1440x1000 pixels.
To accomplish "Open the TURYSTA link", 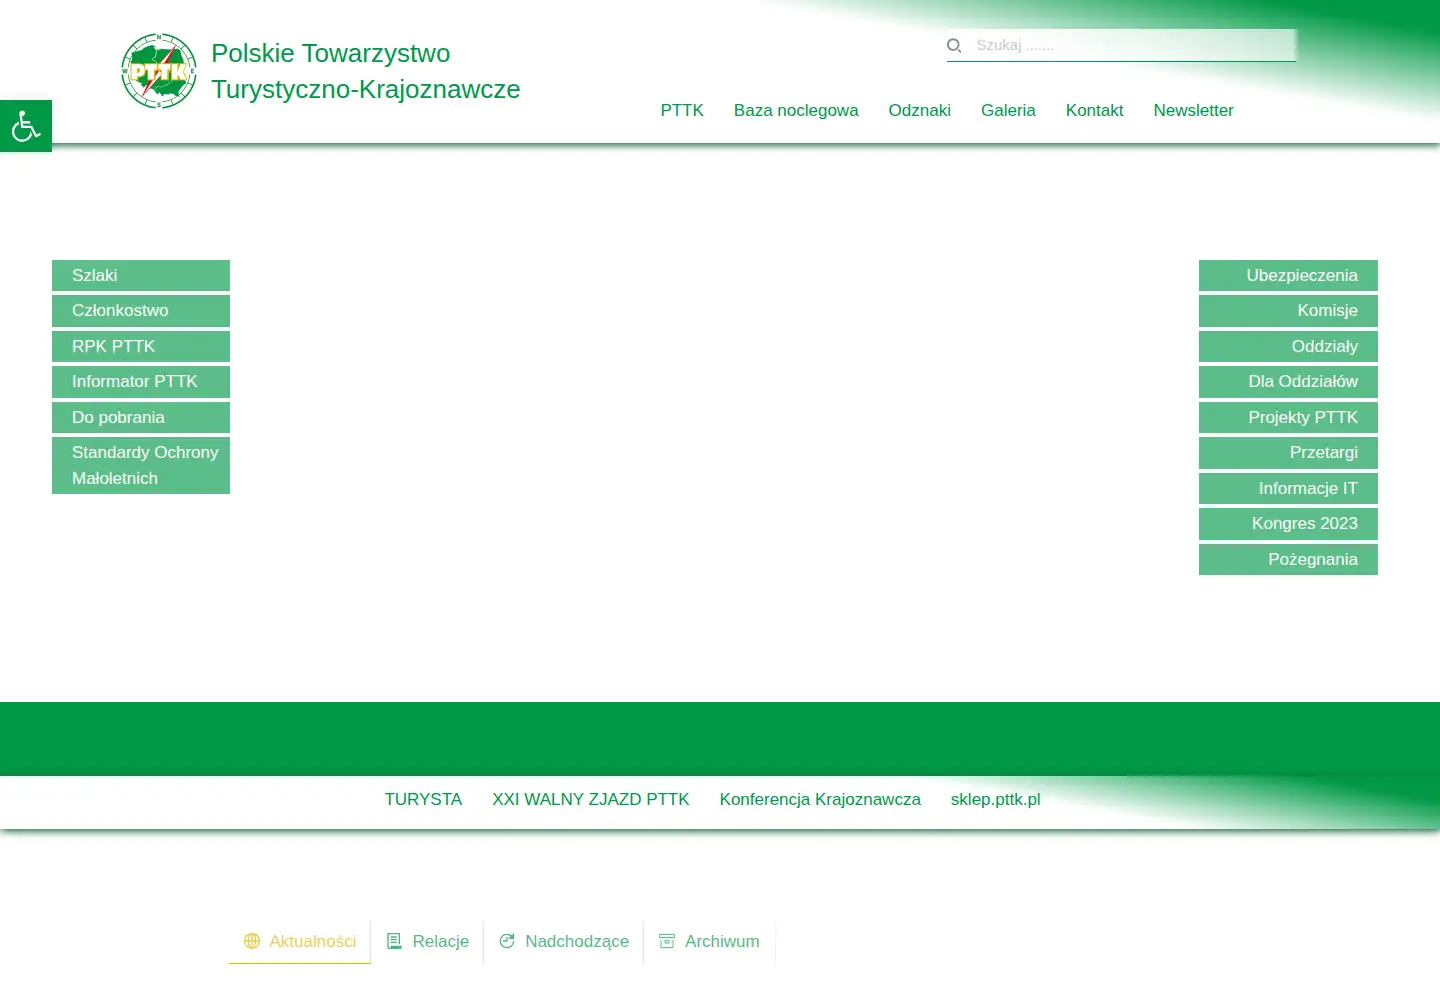I will [x=423, y=799].
